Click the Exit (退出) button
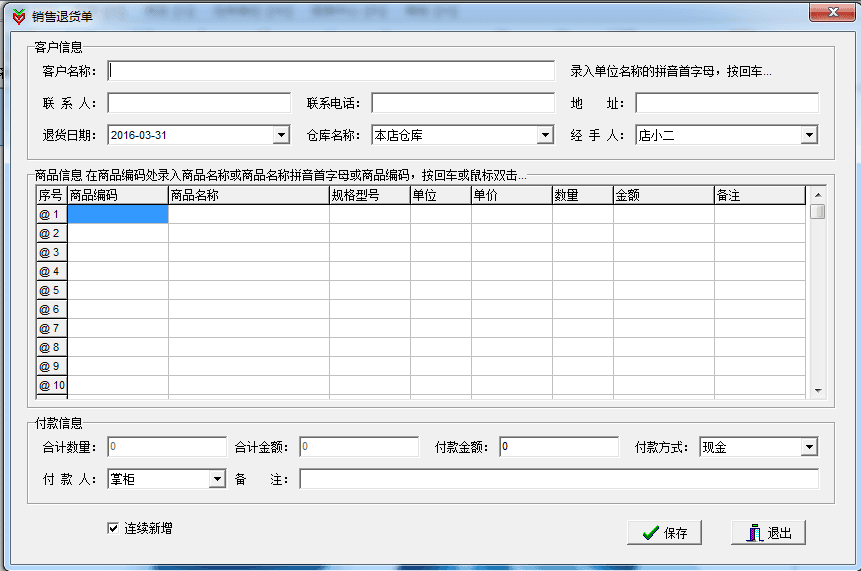The height and width of the screenshot is (571, 861). [767, 533]
